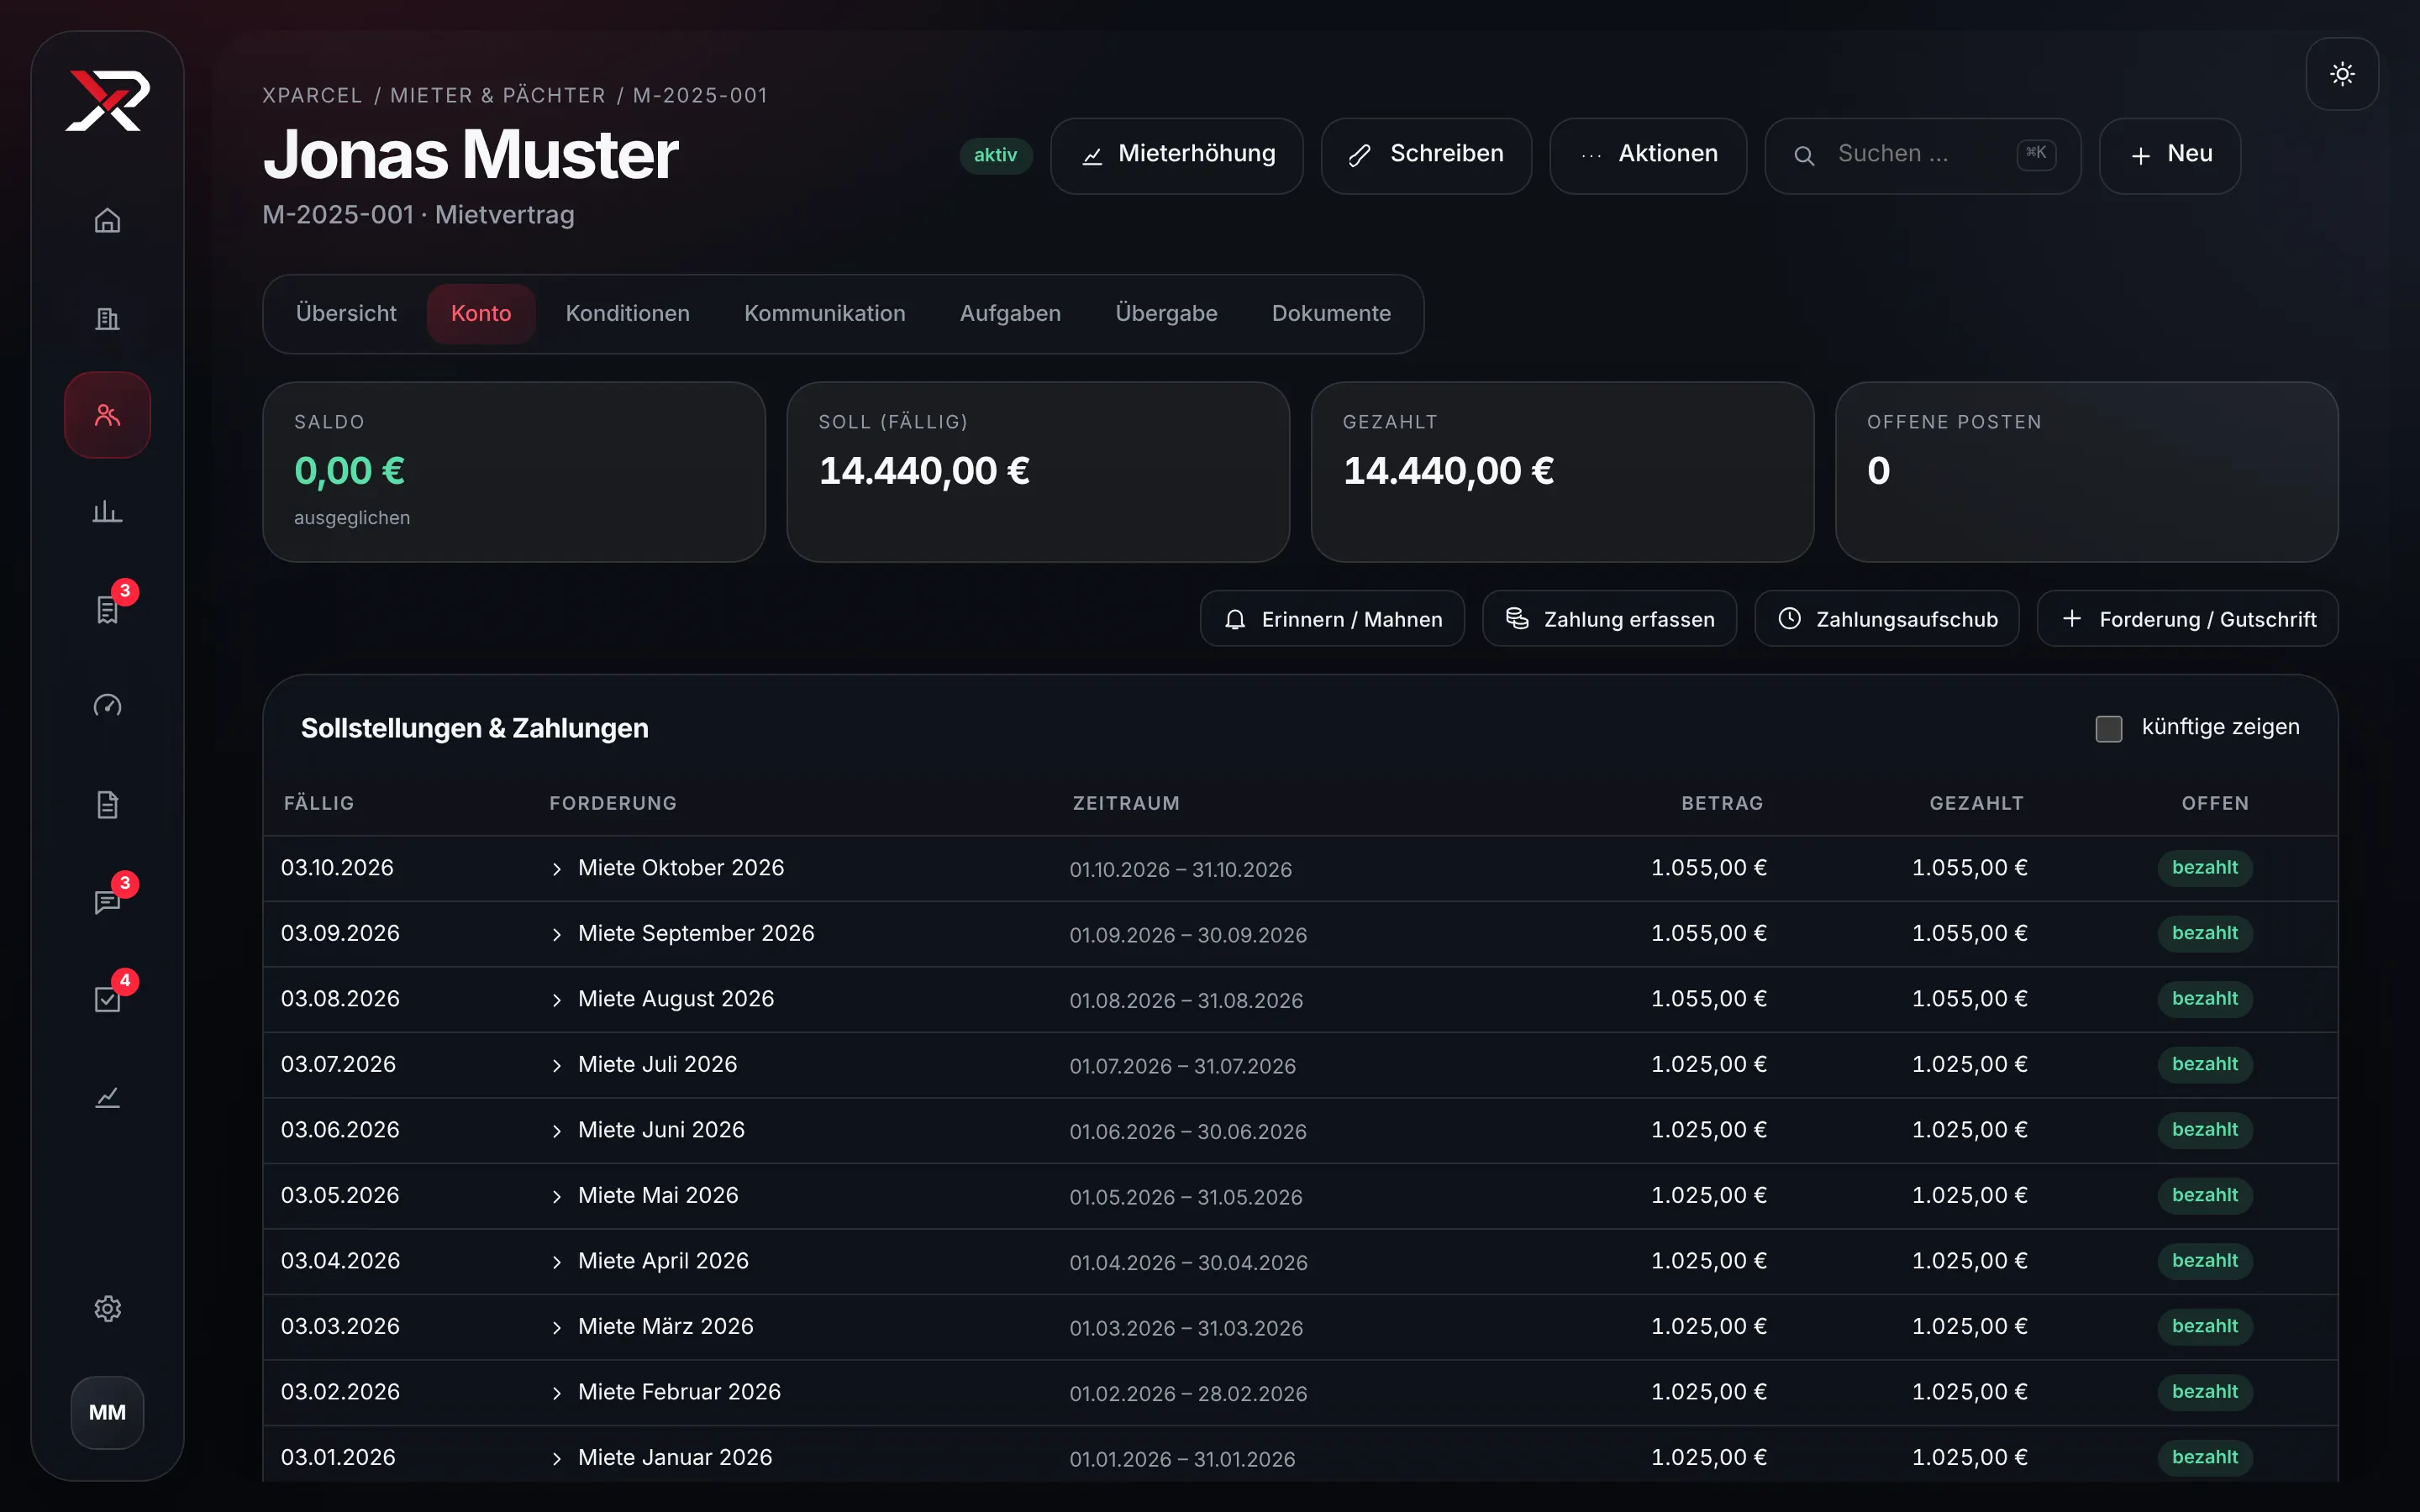Toggle light theme with sun icon

(x=2342, y=74)
